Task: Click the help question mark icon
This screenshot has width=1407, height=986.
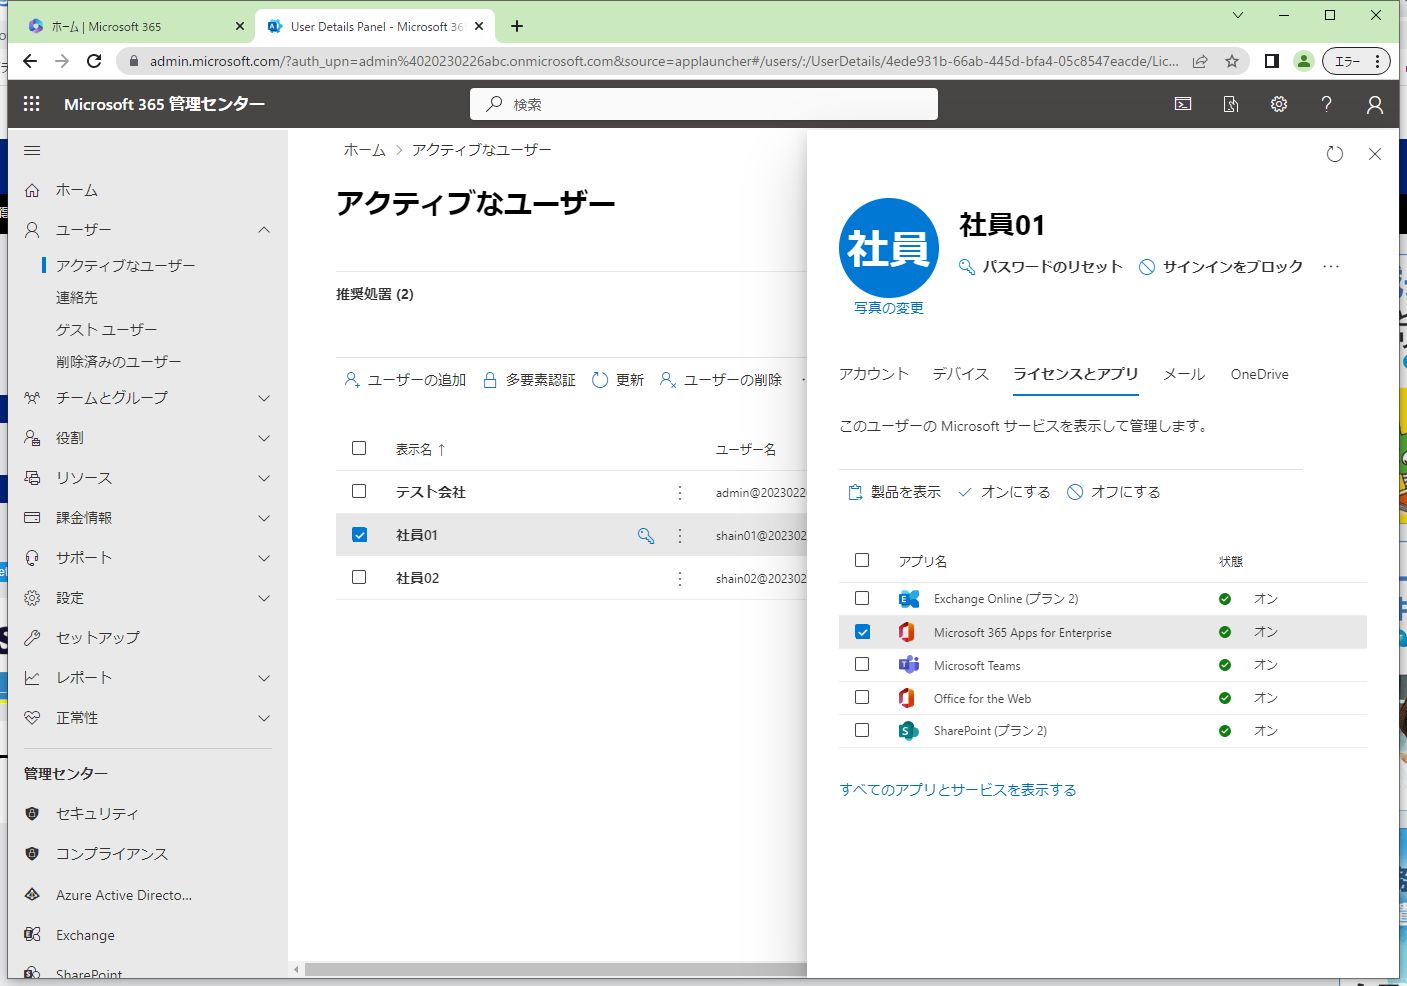Action: pyautogui.click(x=1327, y=104)
